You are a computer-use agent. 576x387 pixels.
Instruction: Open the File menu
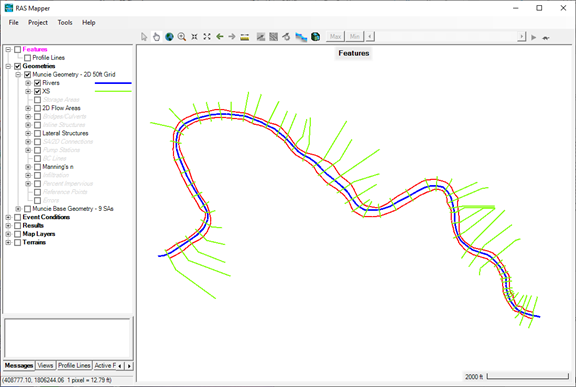click(x=14, y=23)
